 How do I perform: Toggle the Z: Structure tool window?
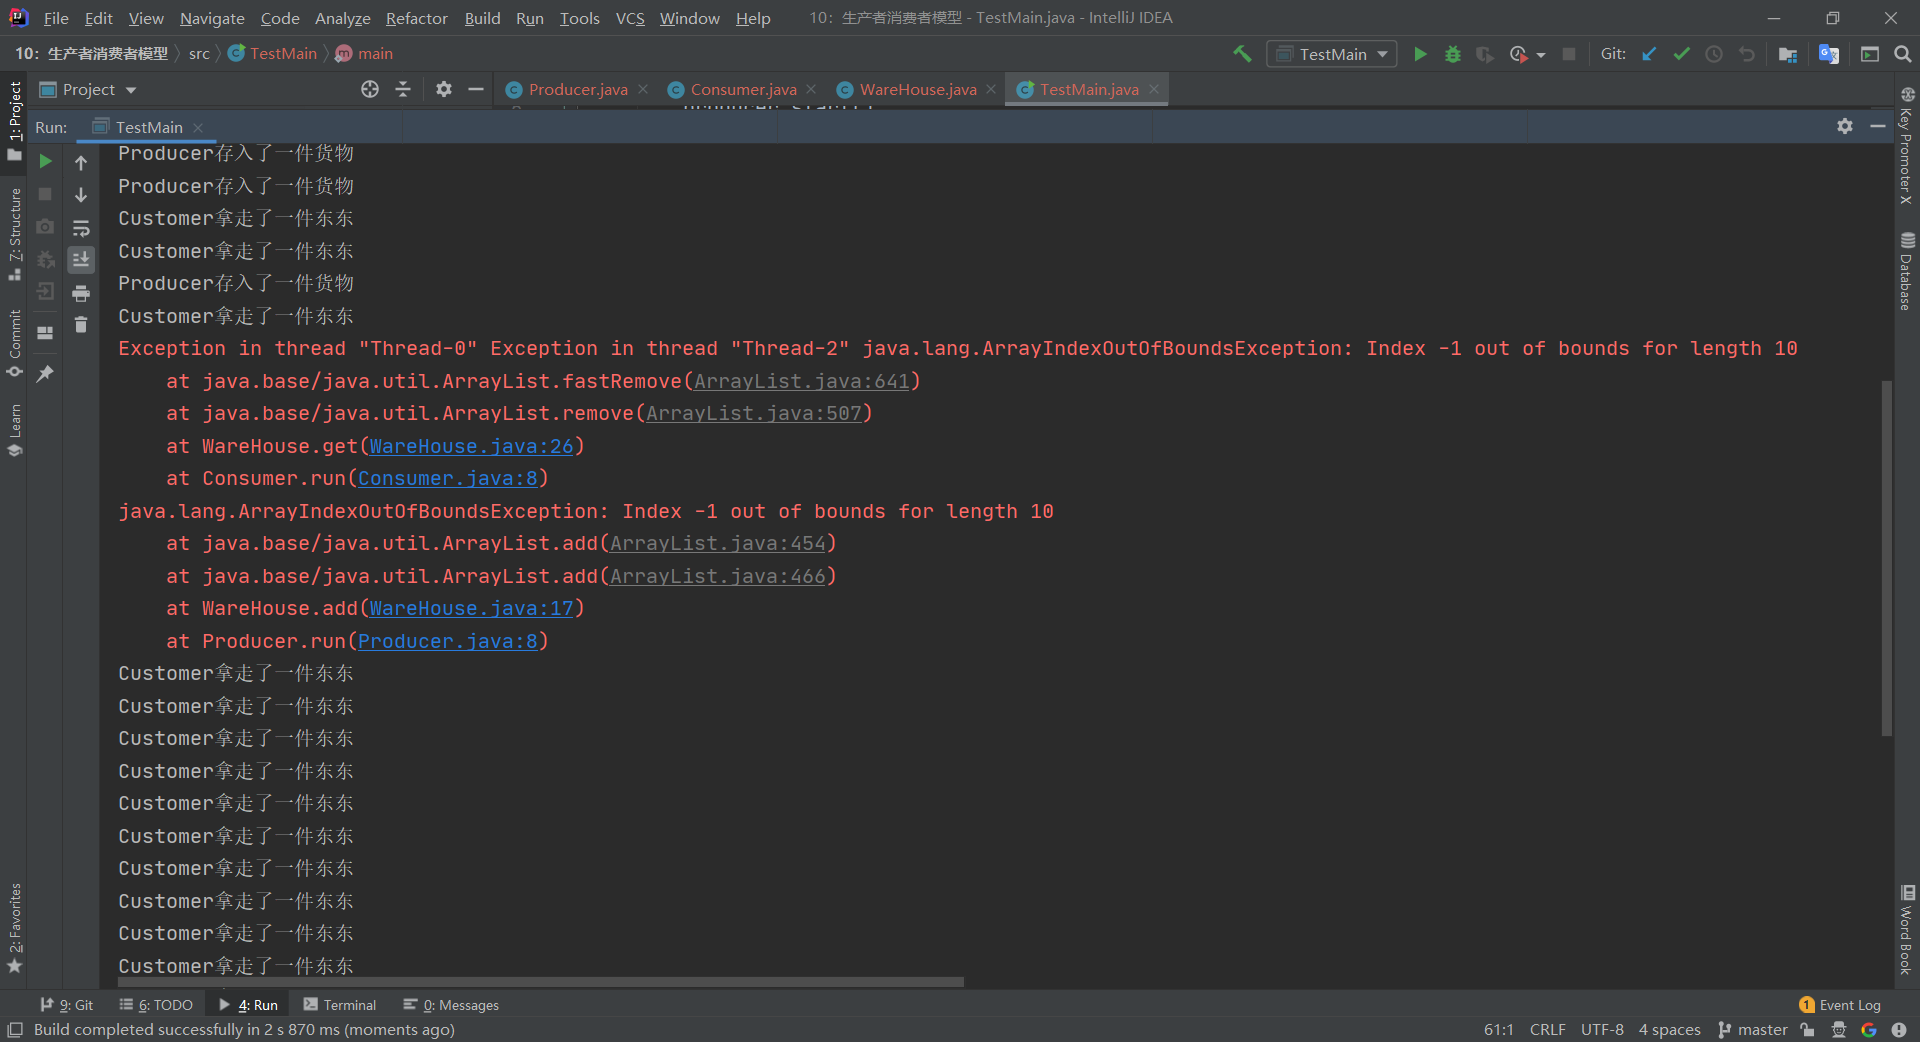click(14, 234)
